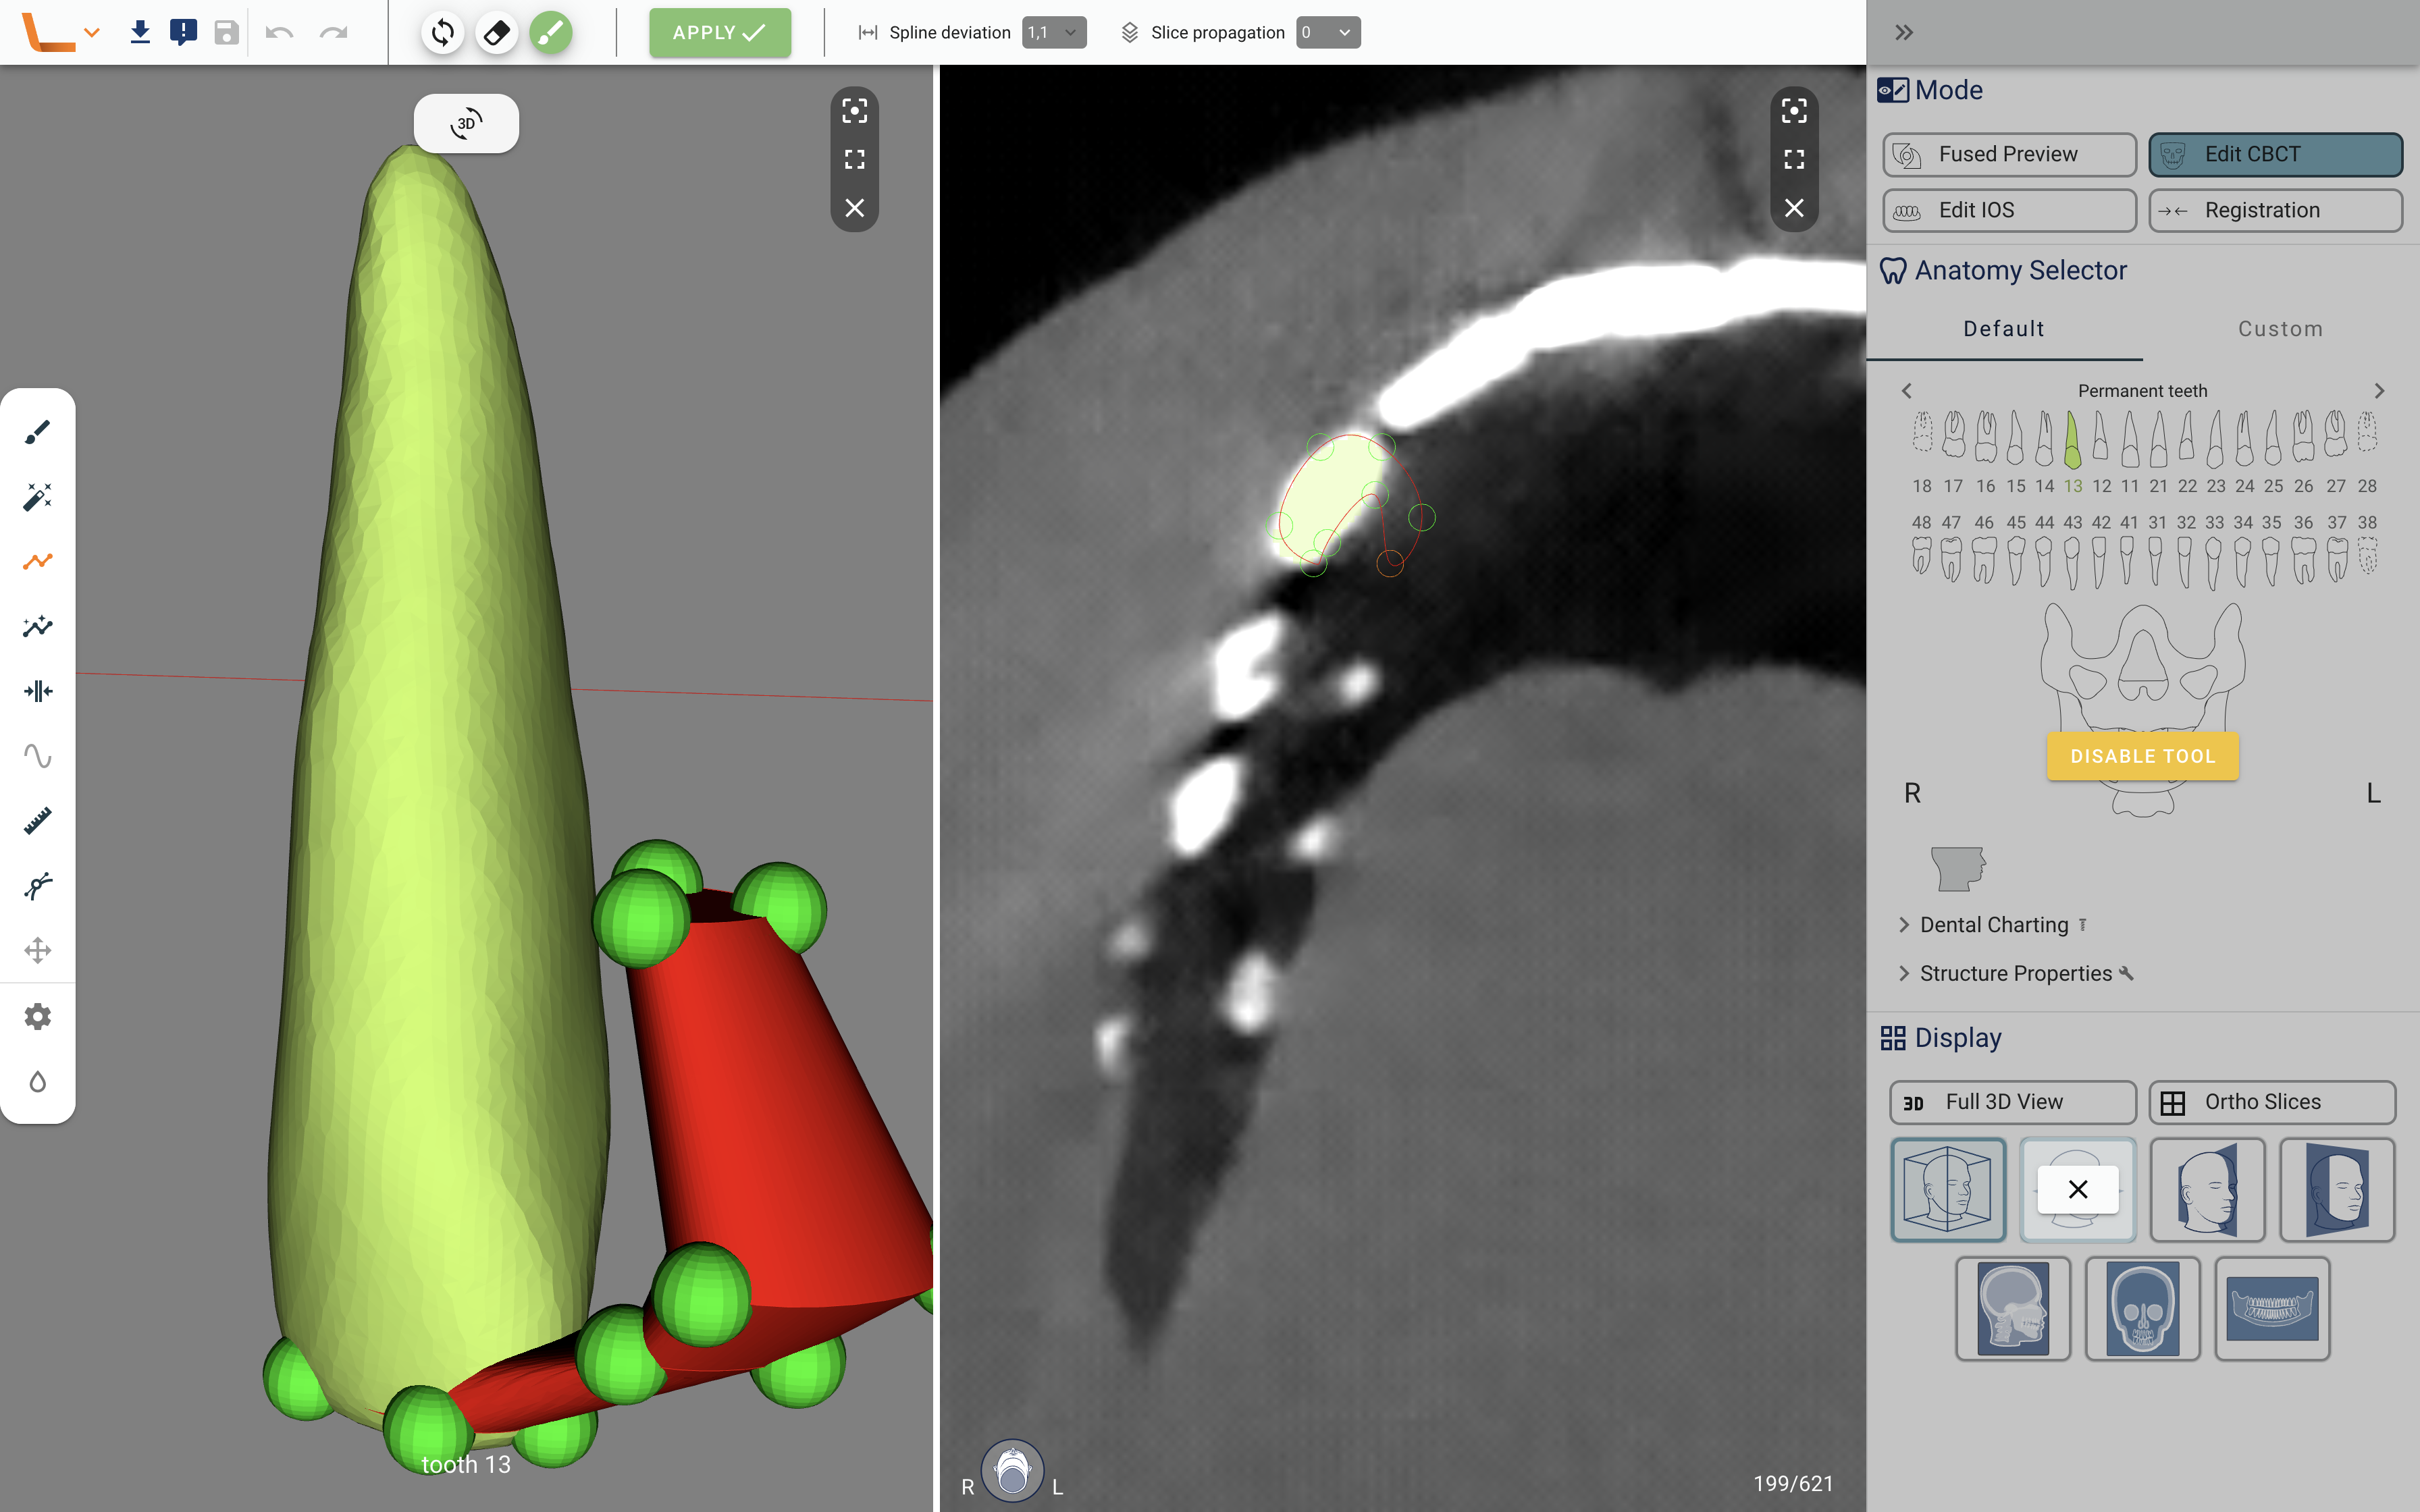Click the download icon in top bar
The height and width of the screenshot is (1512, 2420).
140,33
